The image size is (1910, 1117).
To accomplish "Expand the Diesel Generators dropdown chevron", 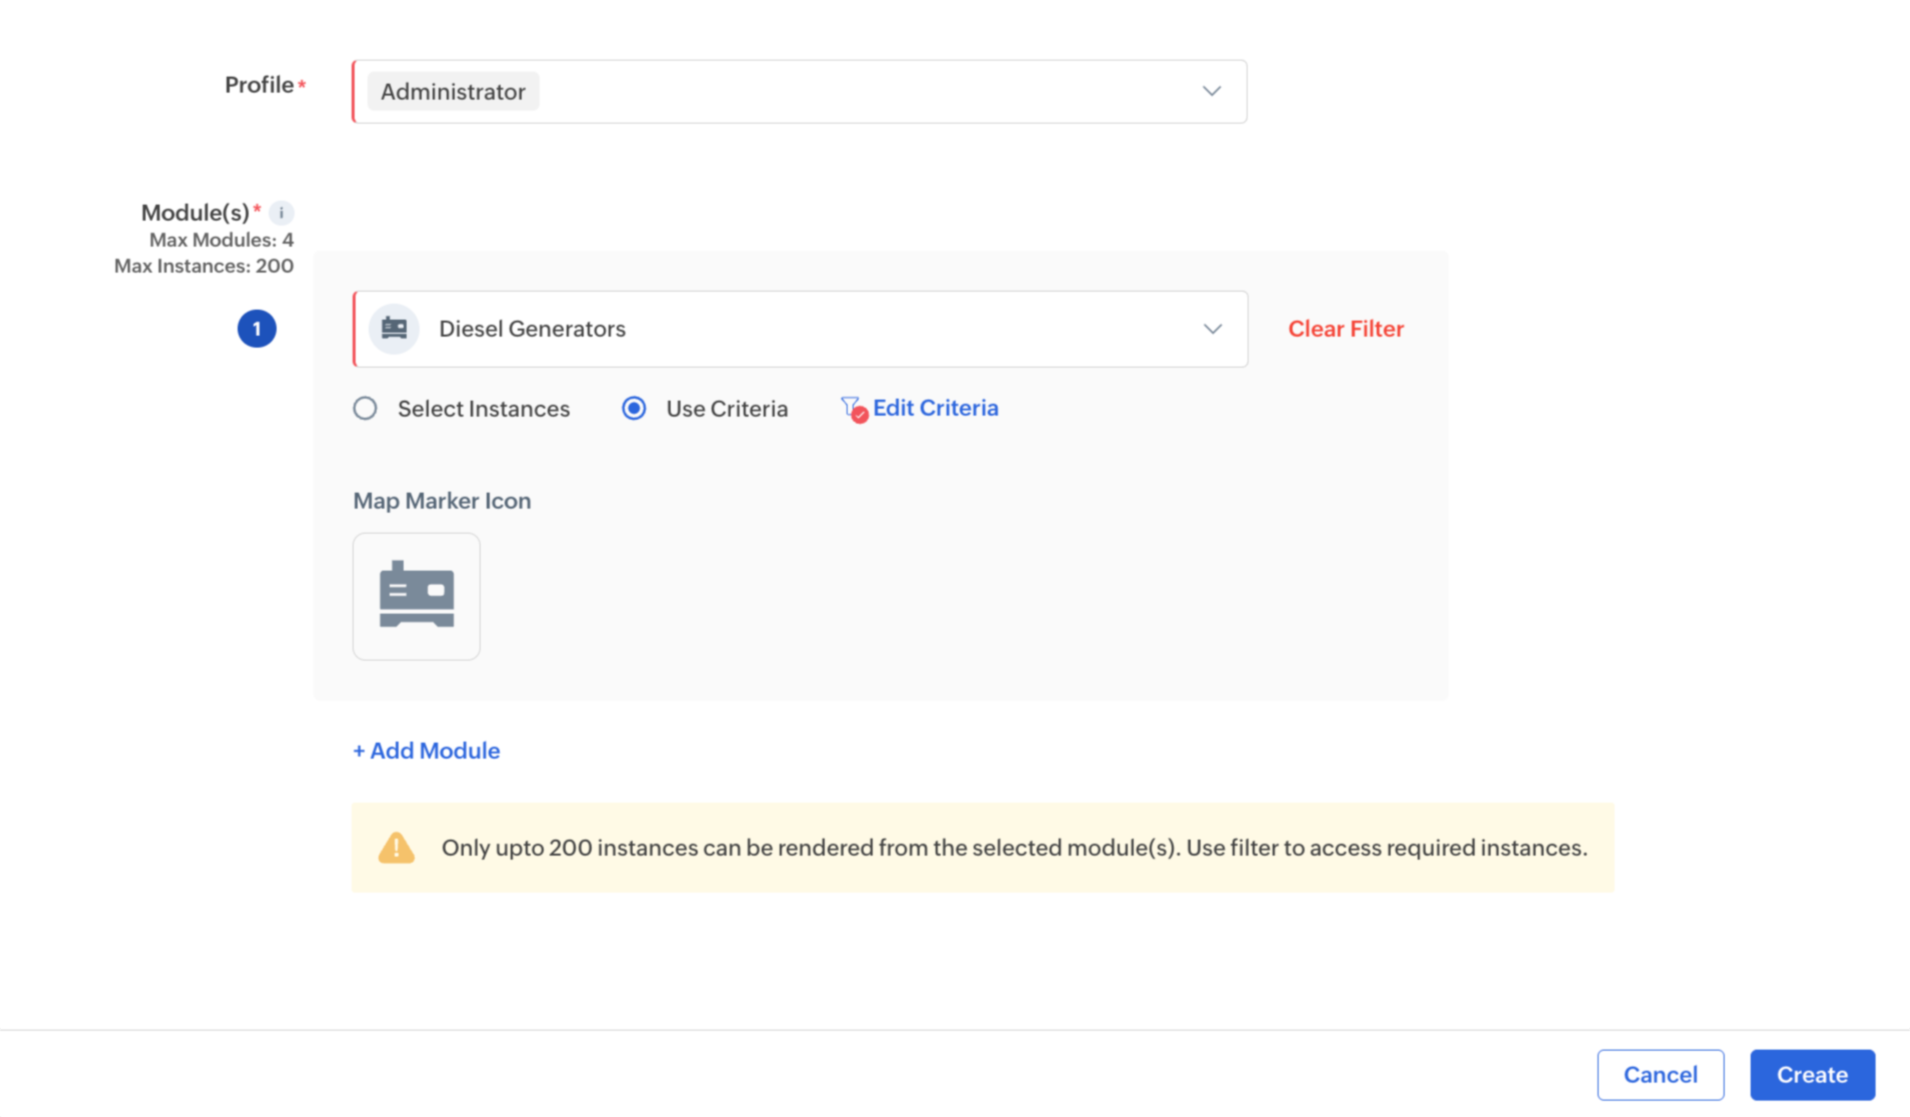I will (x=1212, y=329).
